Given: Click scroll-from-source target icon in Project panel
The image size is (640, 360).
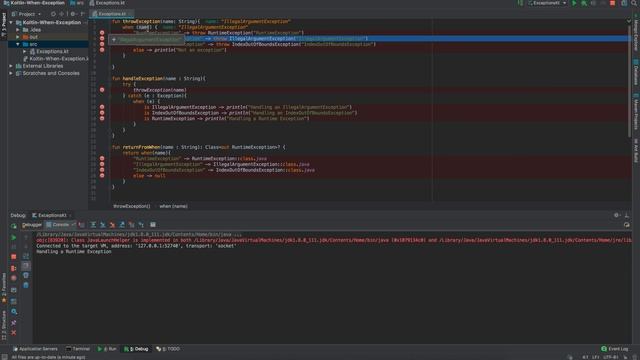Looking at the screenshot, I should 53,14.
